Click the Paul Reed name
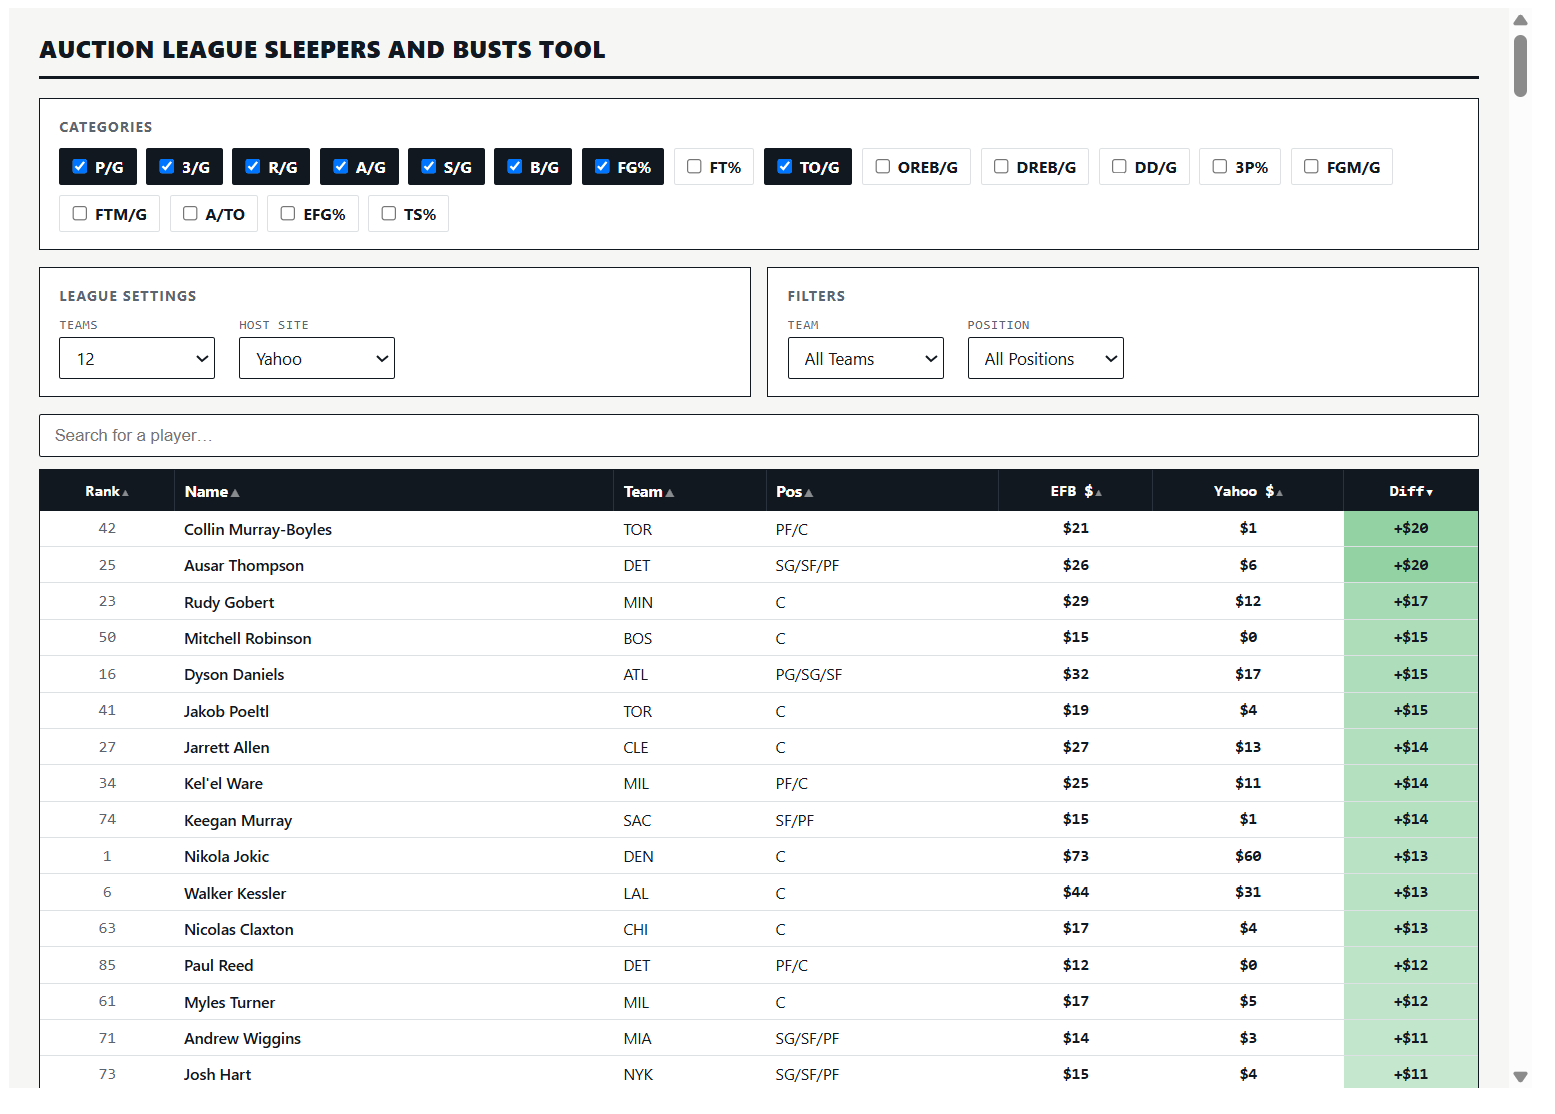1555x1114 pixels. 219,966
